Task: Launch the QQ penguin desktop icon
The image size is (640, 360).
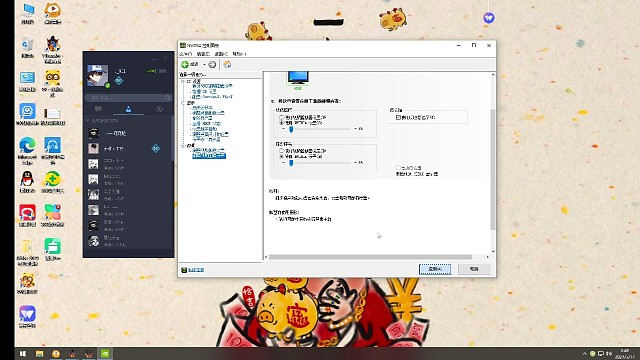Action: click(27, 182)
